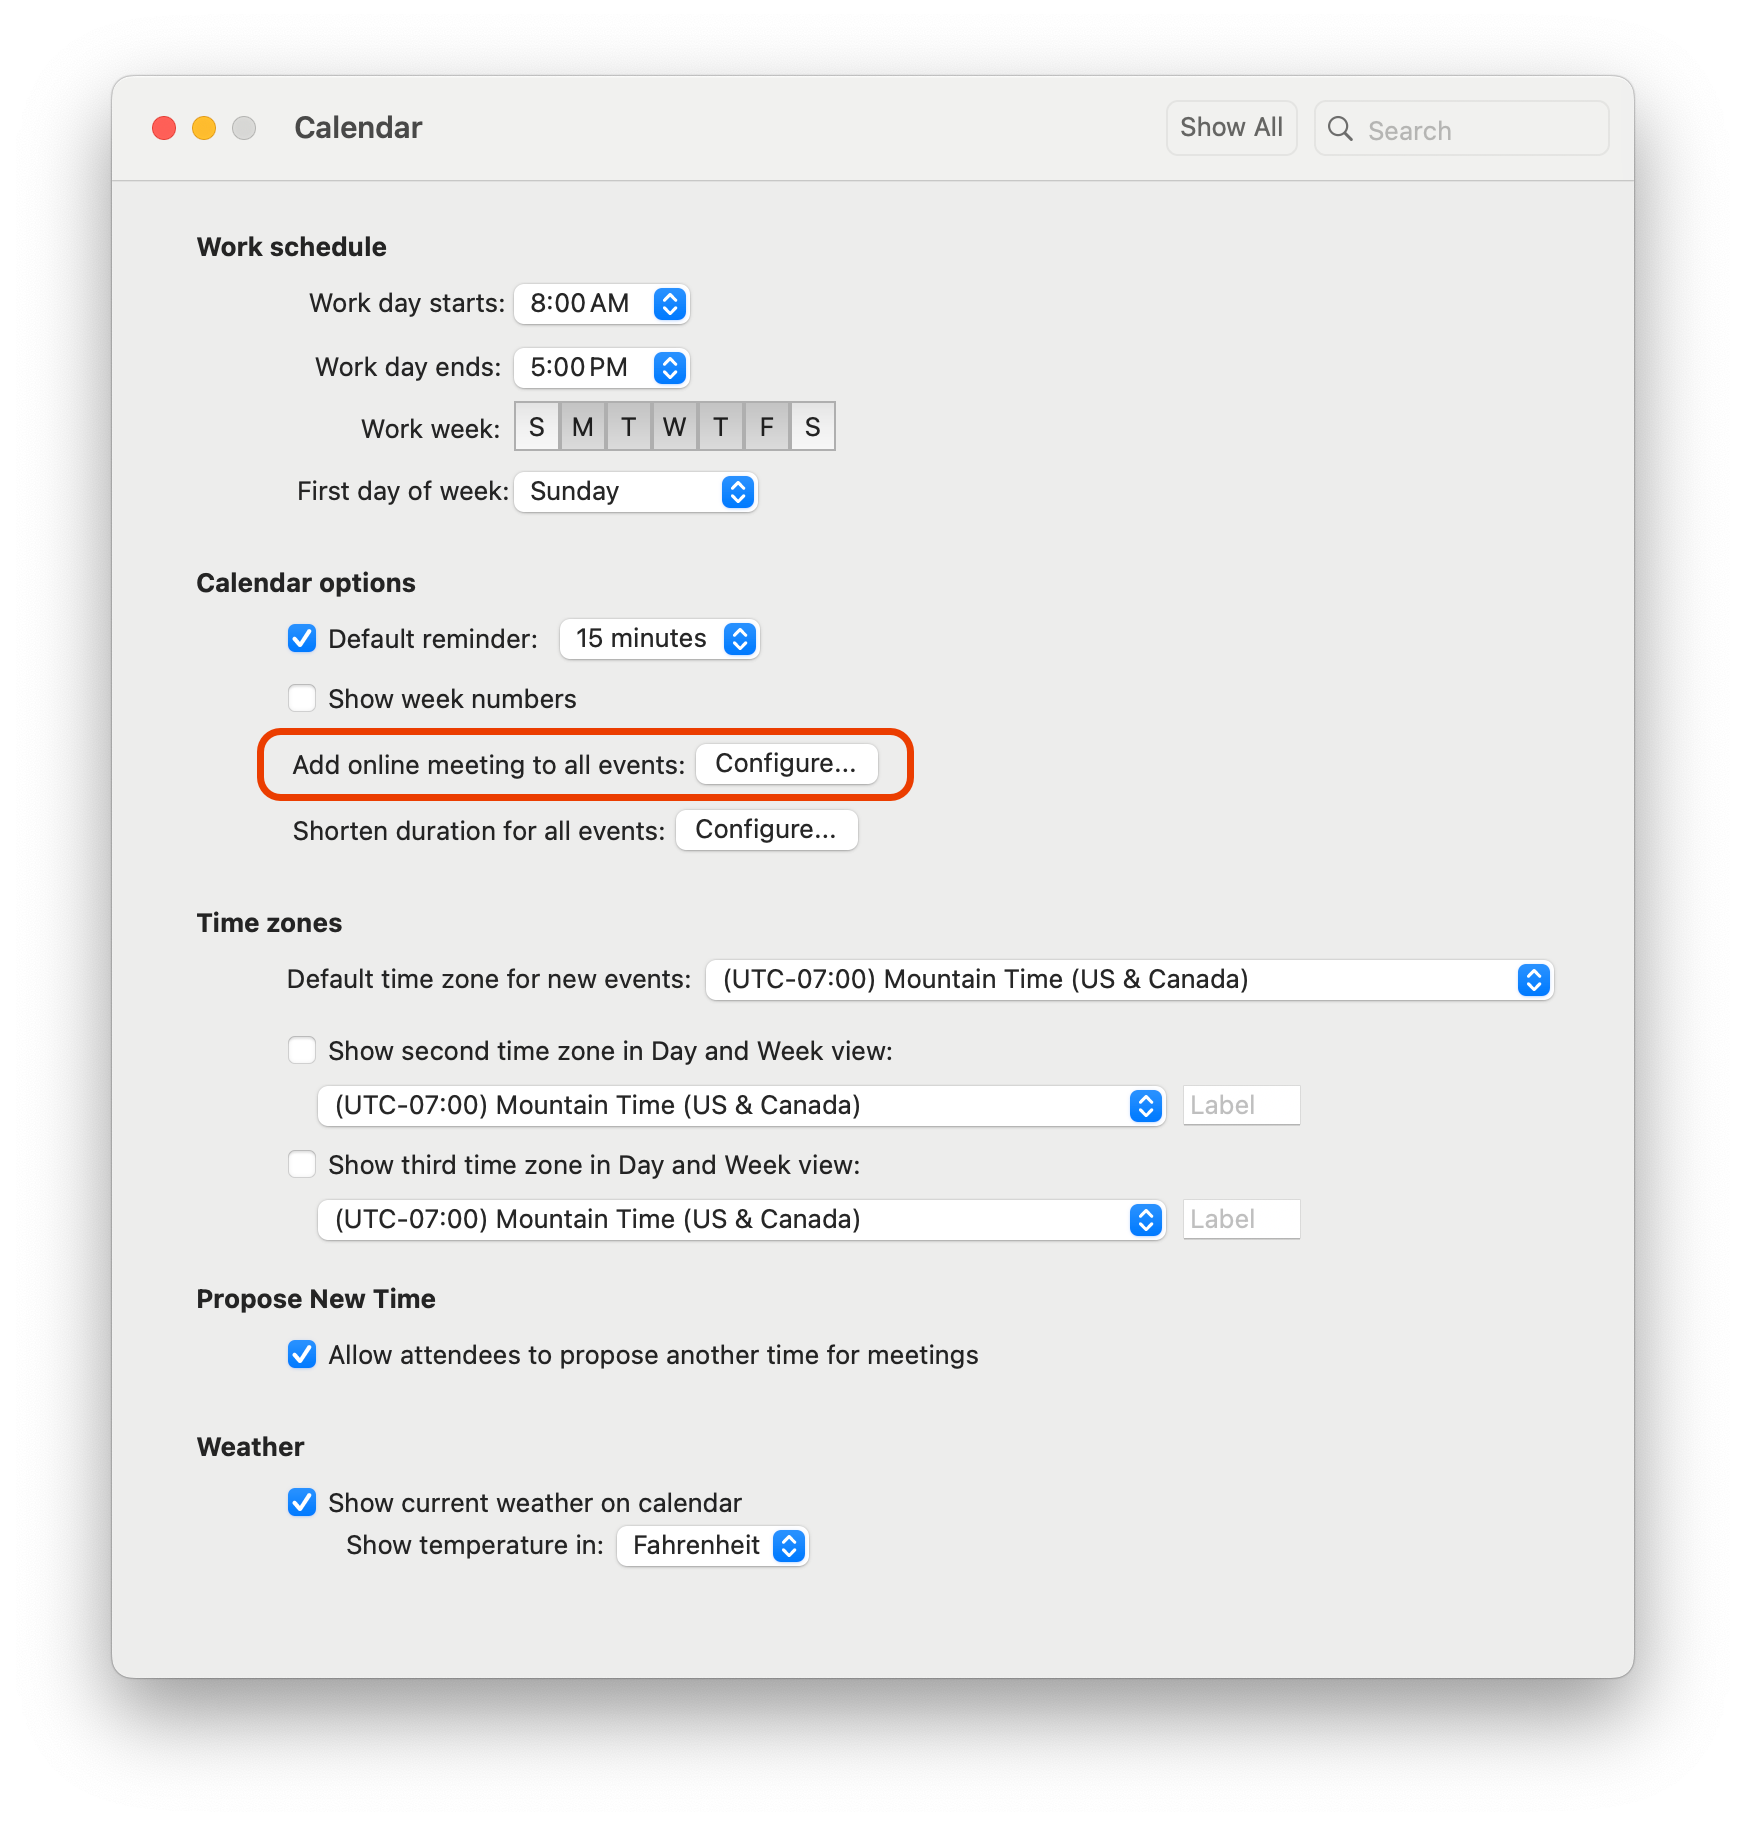
Task: Enable Show week numbers
Action: point(302,698)
